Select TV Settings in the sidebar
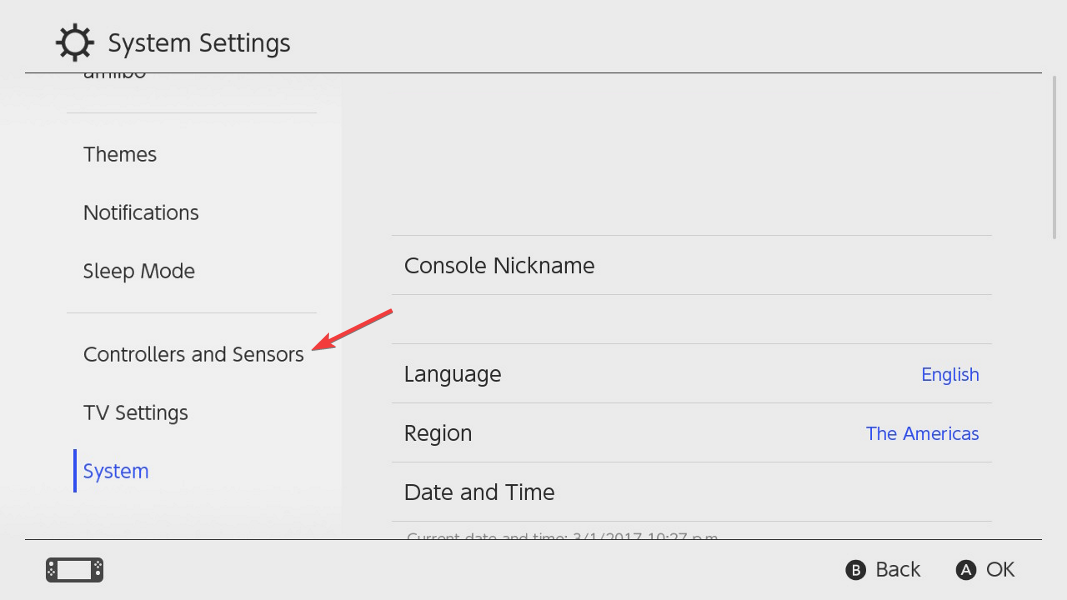Viewport: 1067px width, 600px height. tap(135, 413)
